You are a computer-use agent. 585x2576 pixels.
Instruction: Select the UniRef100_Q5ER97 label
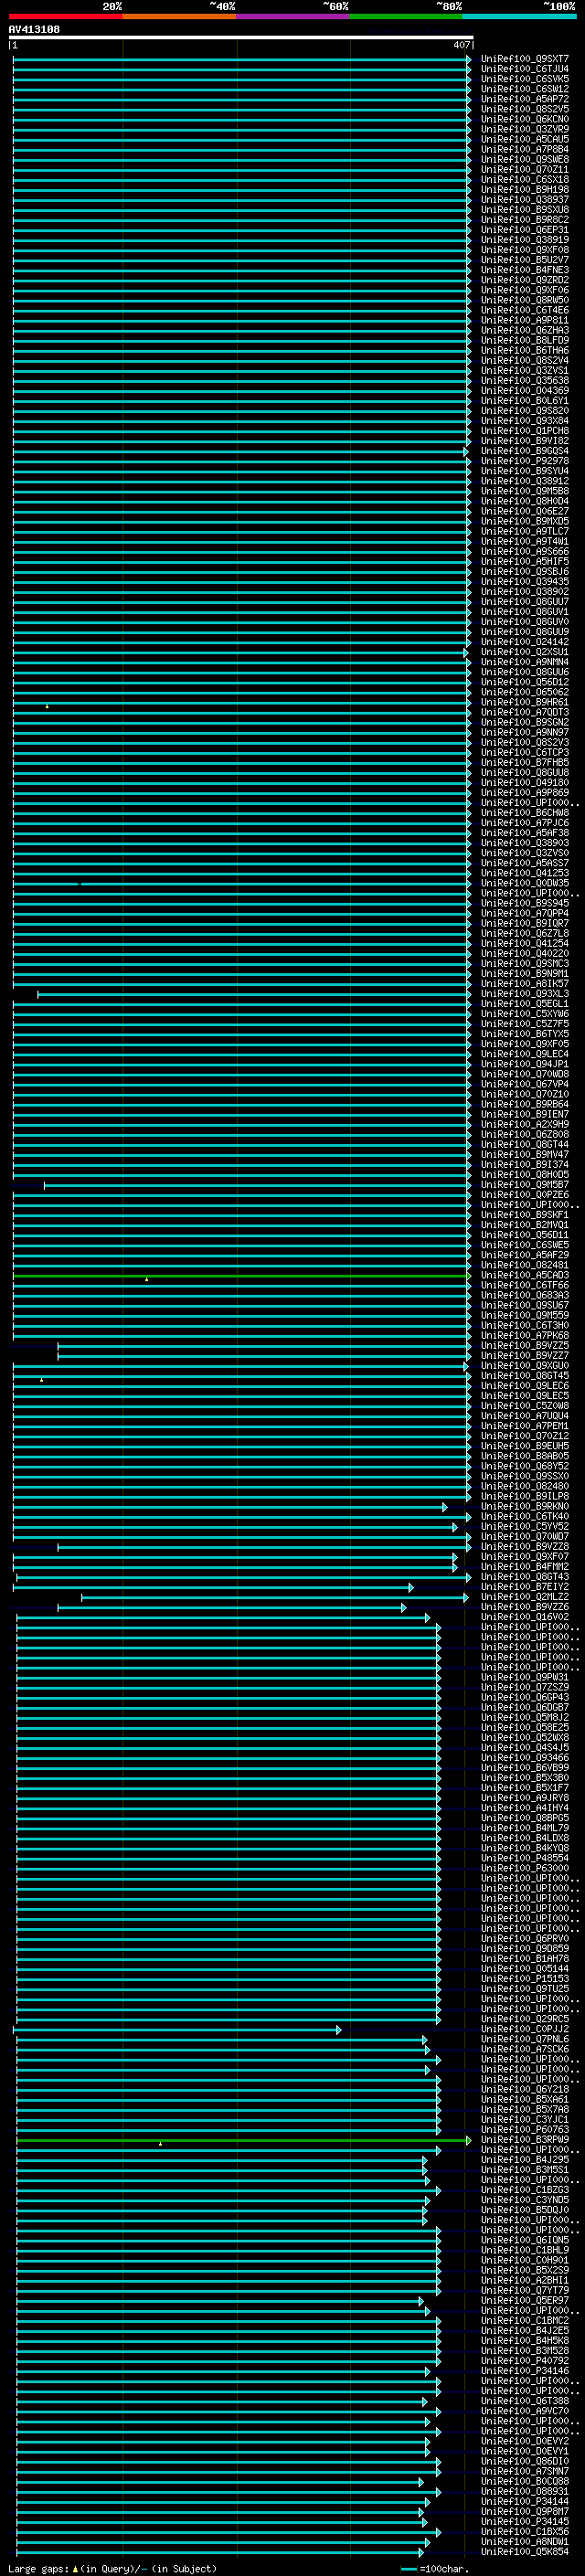tap(525, 2300)
